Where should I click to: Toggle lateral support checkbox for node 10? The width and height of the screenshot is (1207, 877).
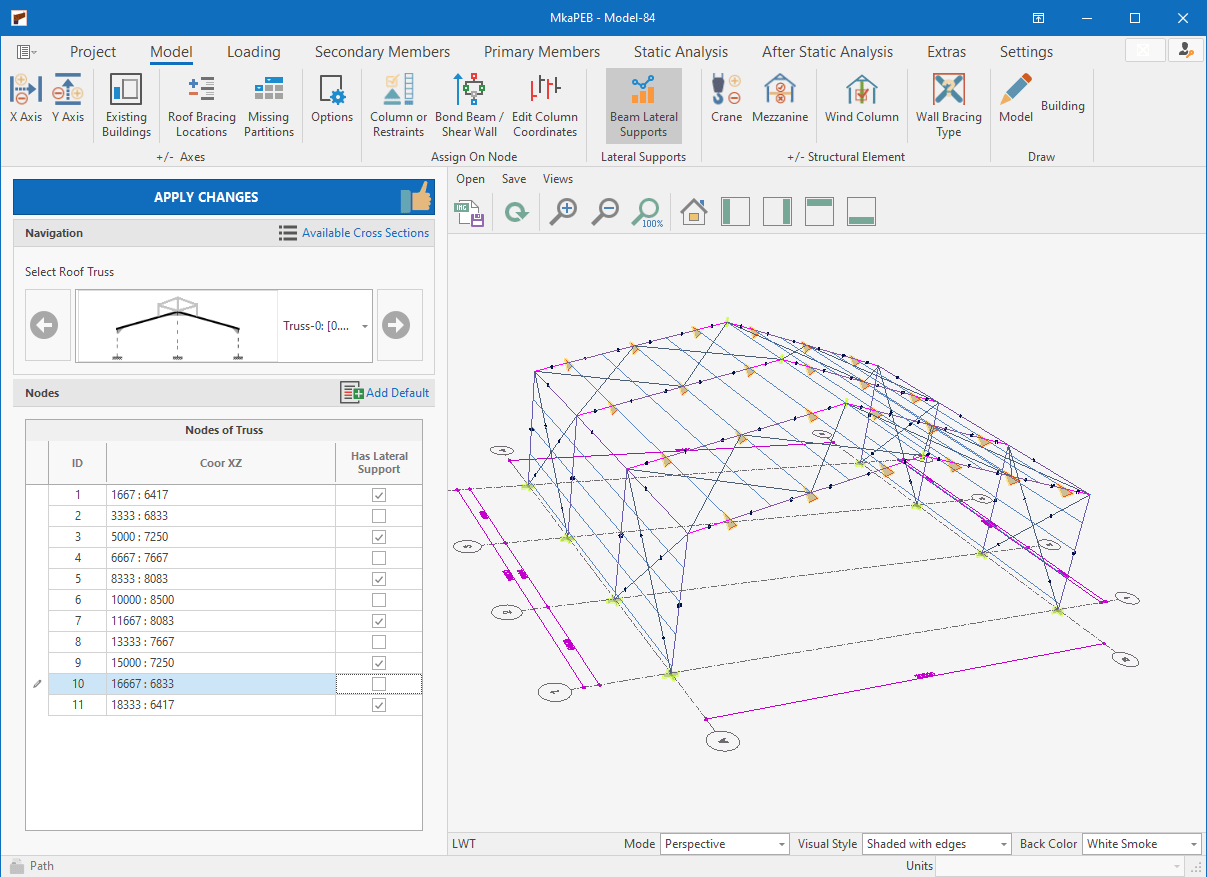[x=379, y=684]
